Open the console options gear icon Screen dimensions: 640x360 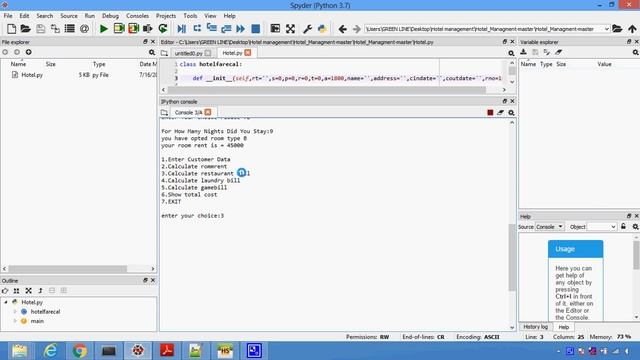[511, 113]
